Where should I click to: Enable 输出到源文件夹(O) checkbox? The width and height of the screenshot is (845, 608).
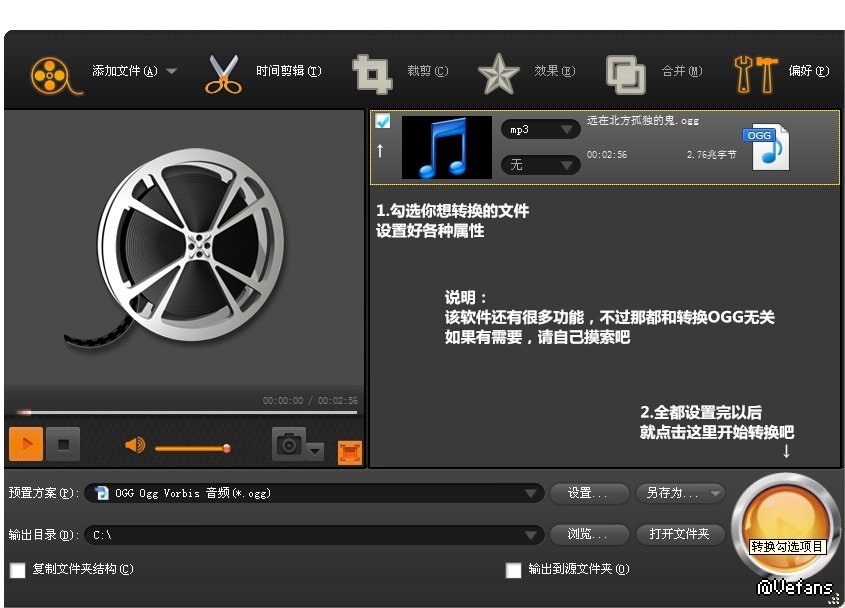click(x=514, y=570)
